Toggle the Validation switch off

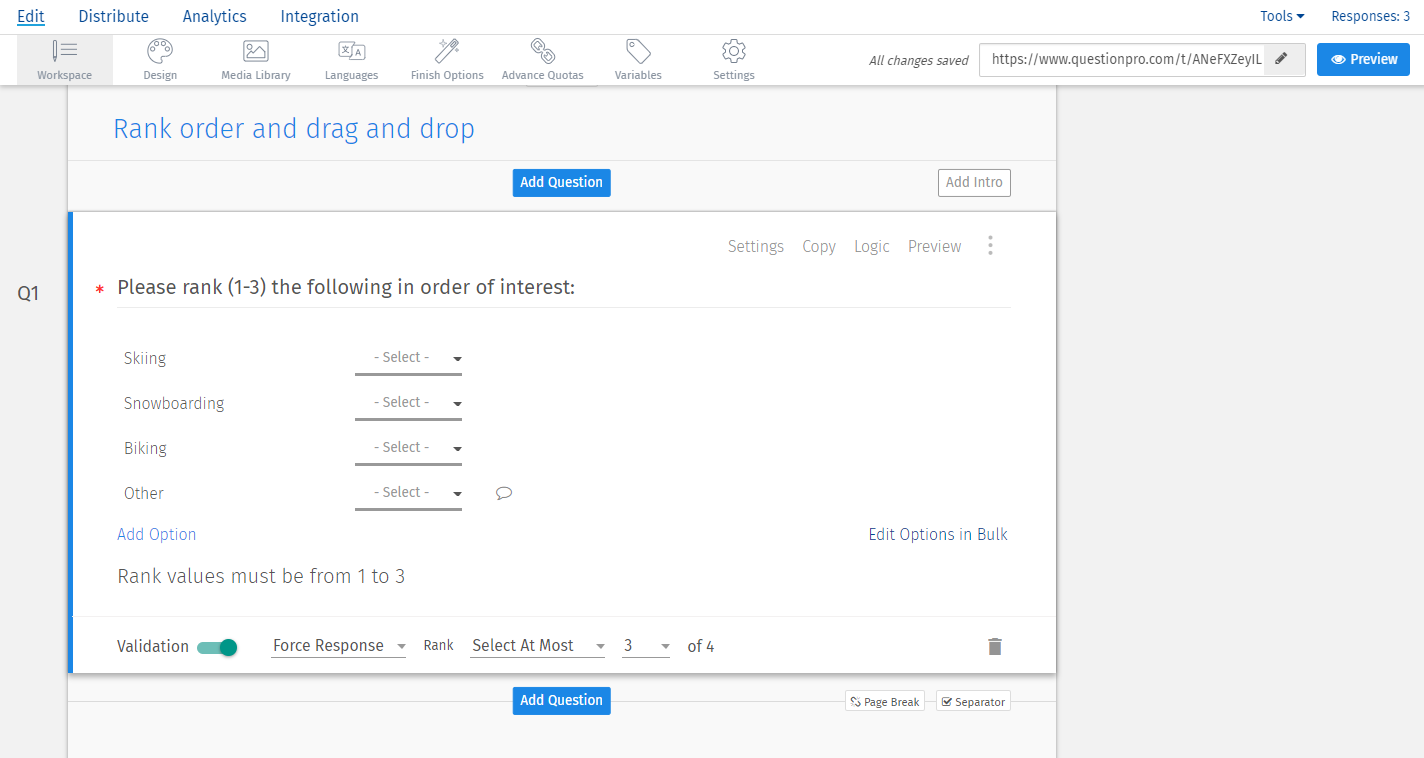217,648
